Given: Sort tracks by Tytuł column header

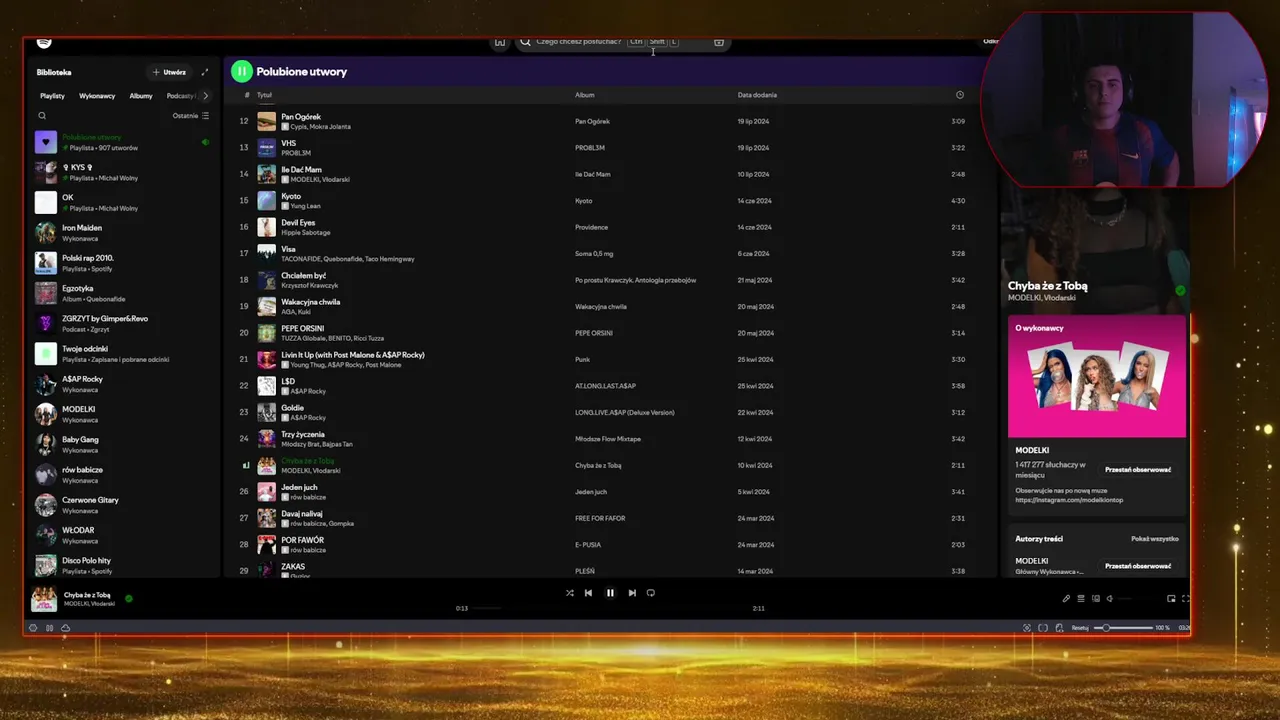Looking at the screenshot, I should 264,95.
